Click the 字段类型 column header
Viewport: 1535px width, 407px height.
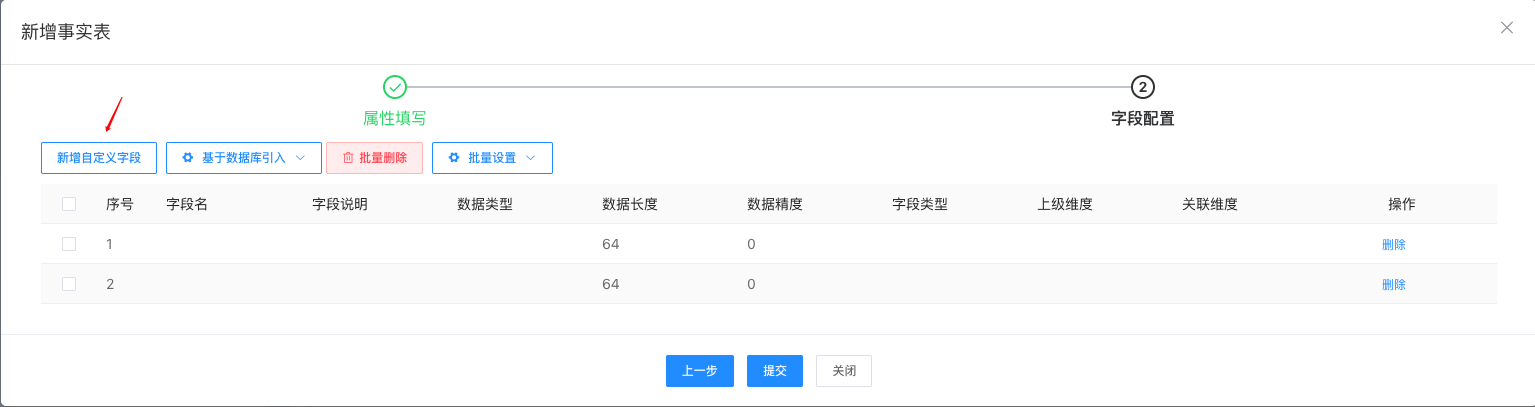920,204
